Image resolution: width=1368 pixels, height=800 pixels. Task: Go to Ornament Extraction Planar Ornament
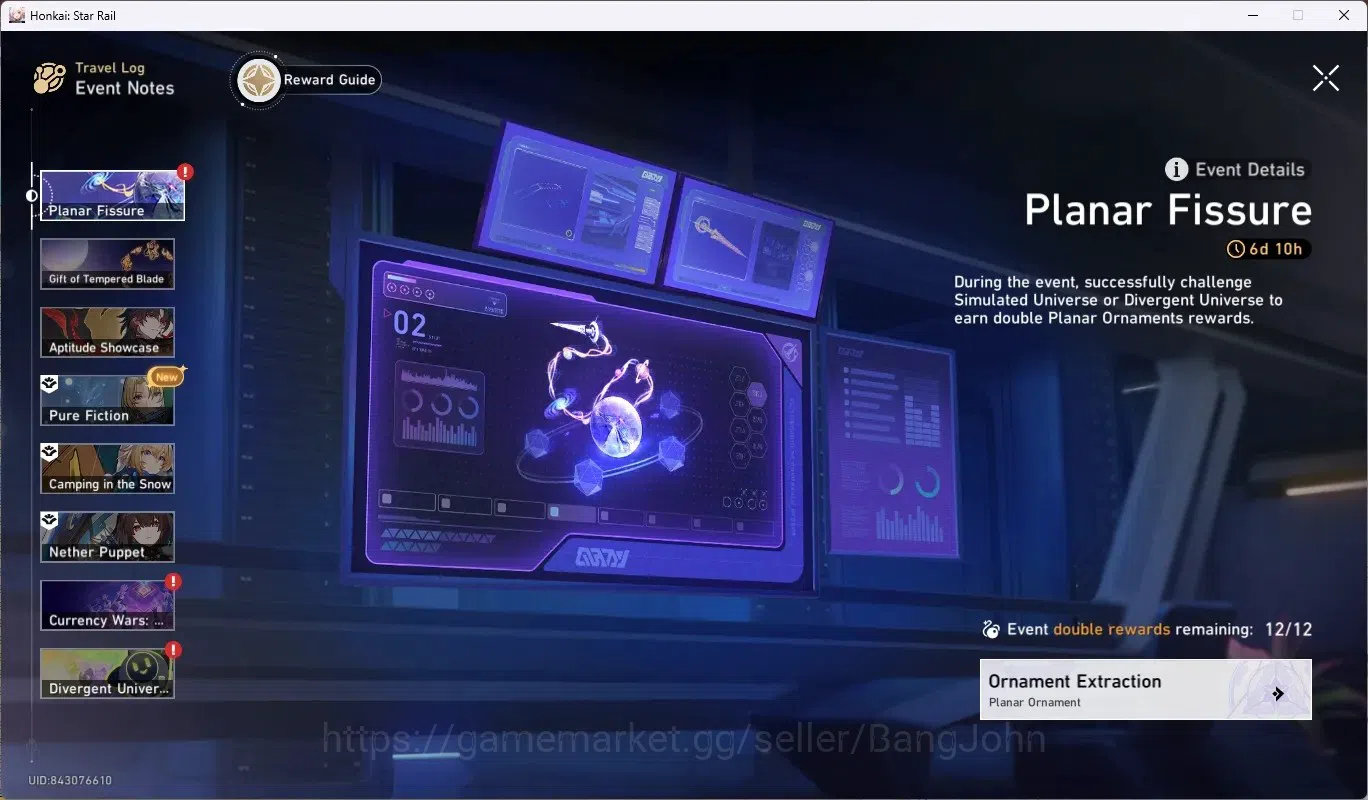(x=1145, y=689)
